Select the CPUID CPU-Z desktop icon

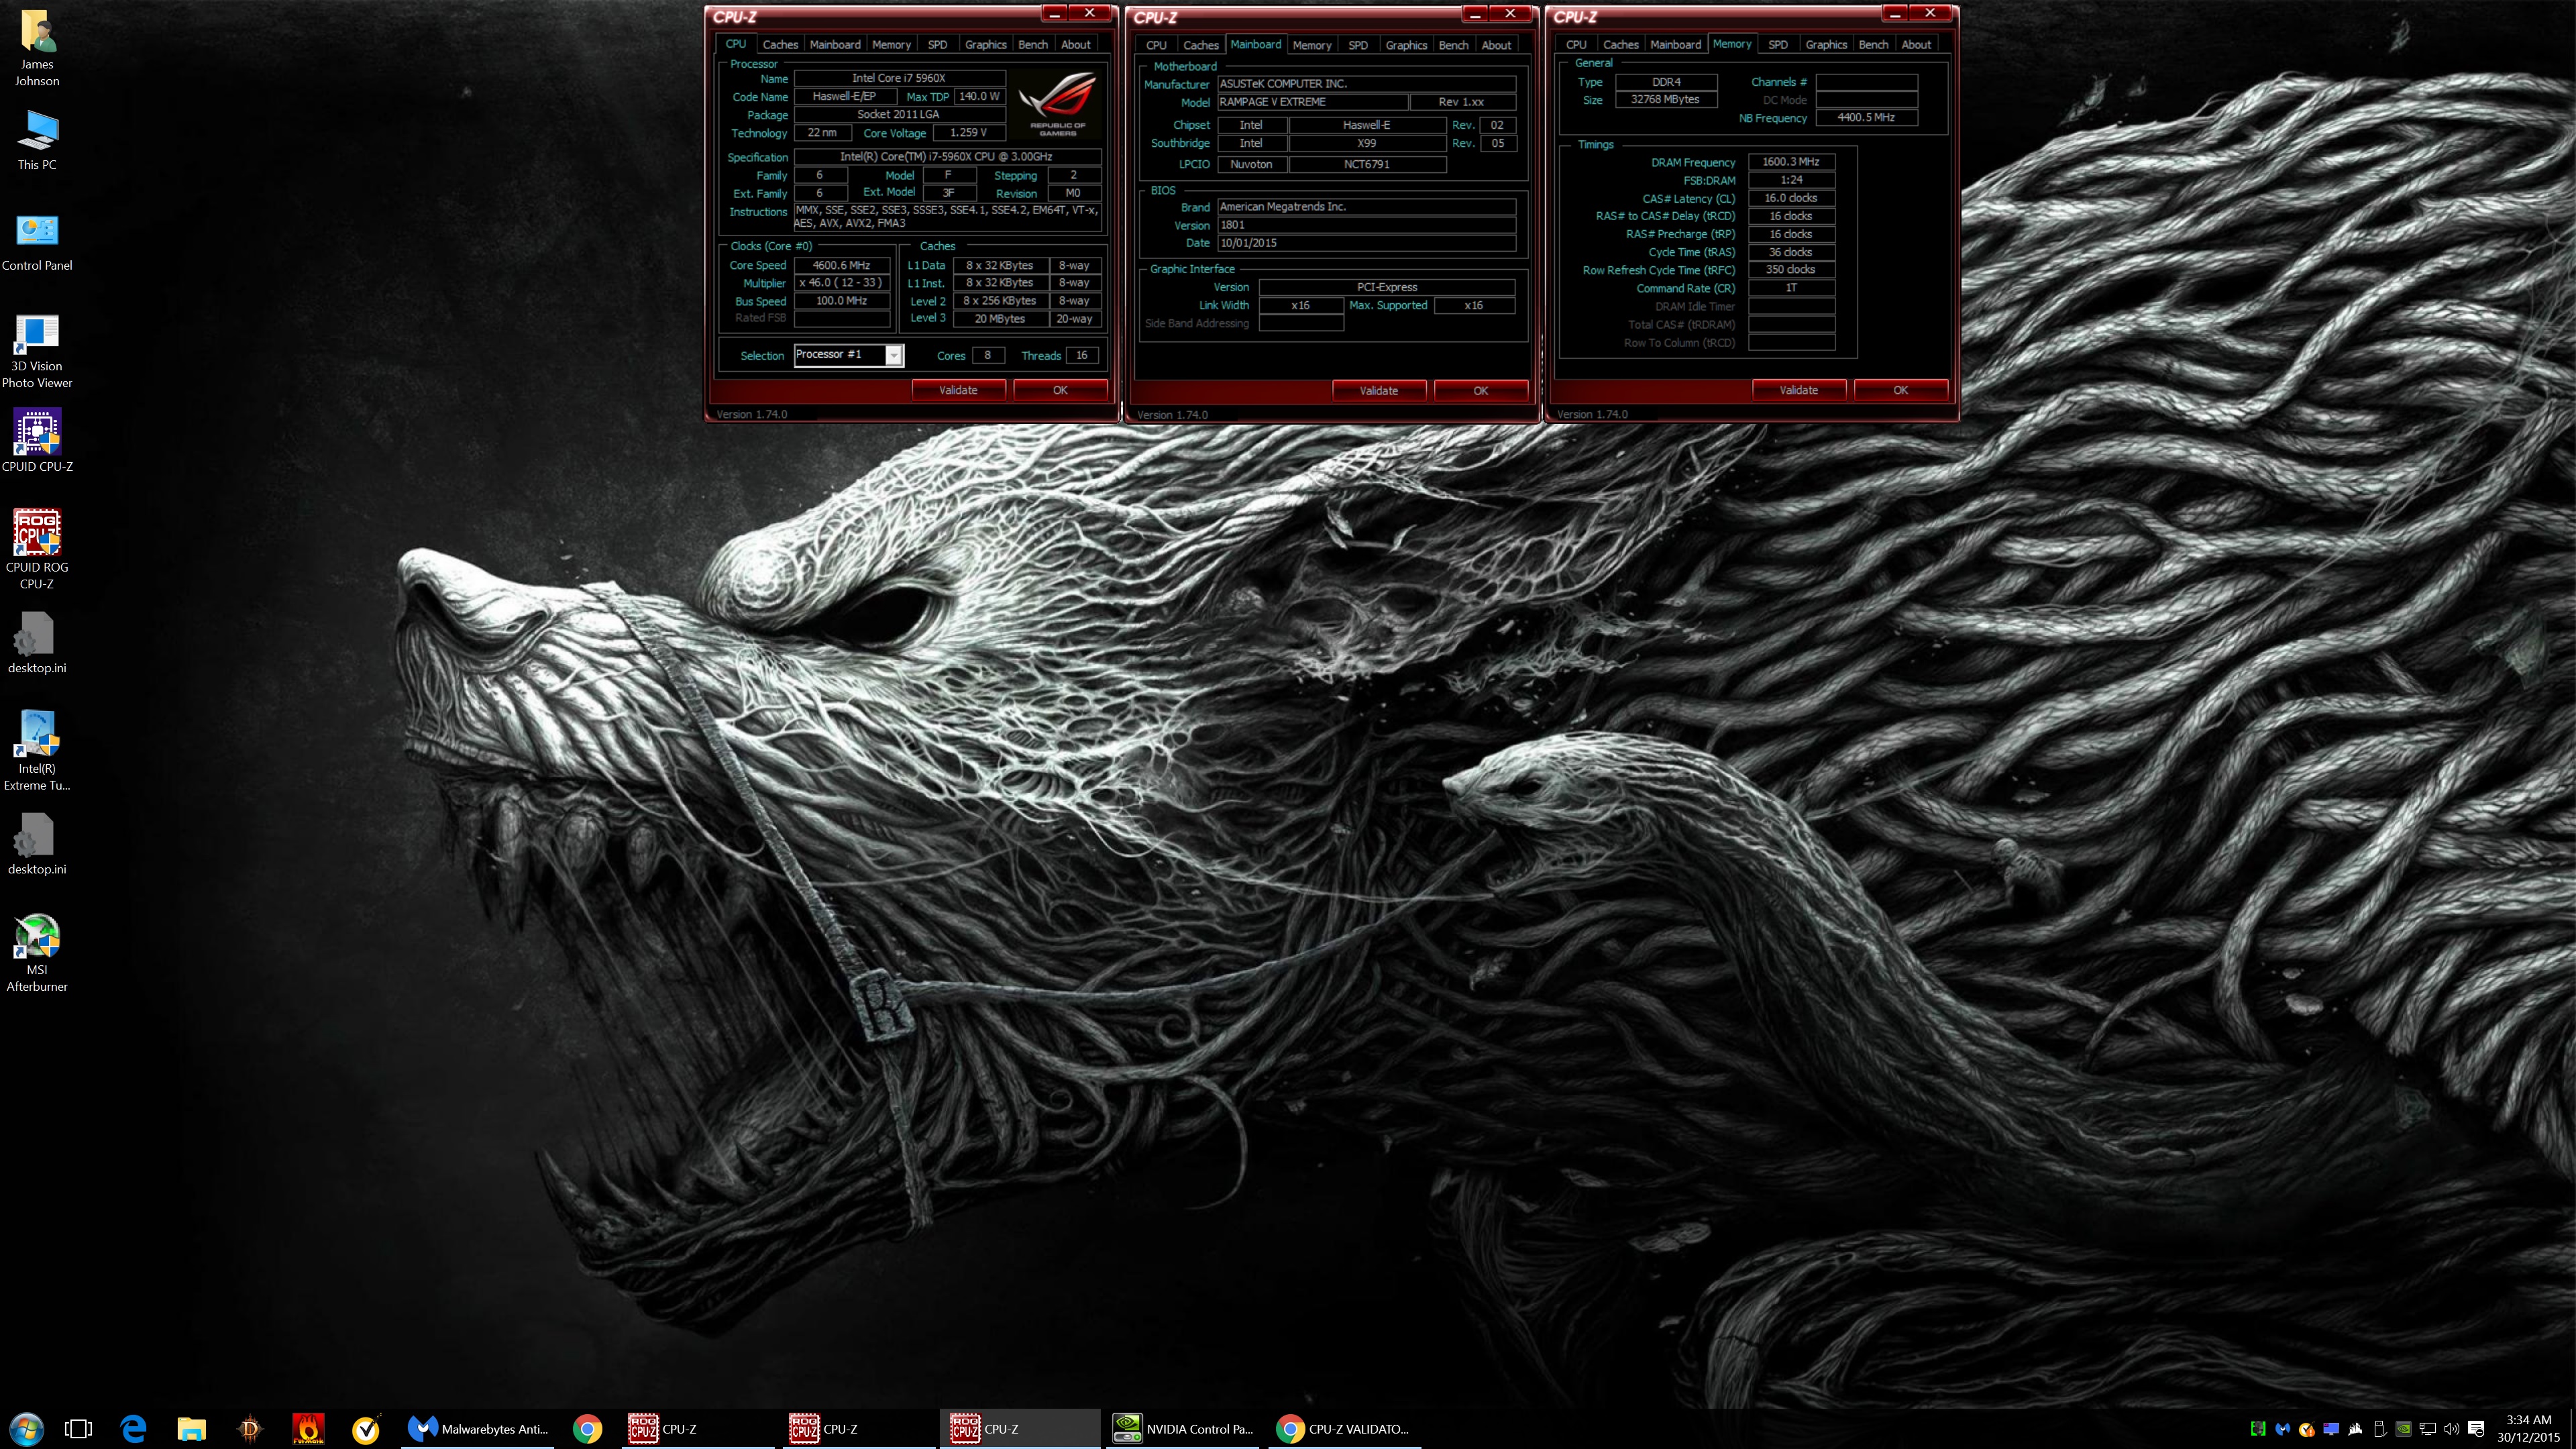click(37, 440)
